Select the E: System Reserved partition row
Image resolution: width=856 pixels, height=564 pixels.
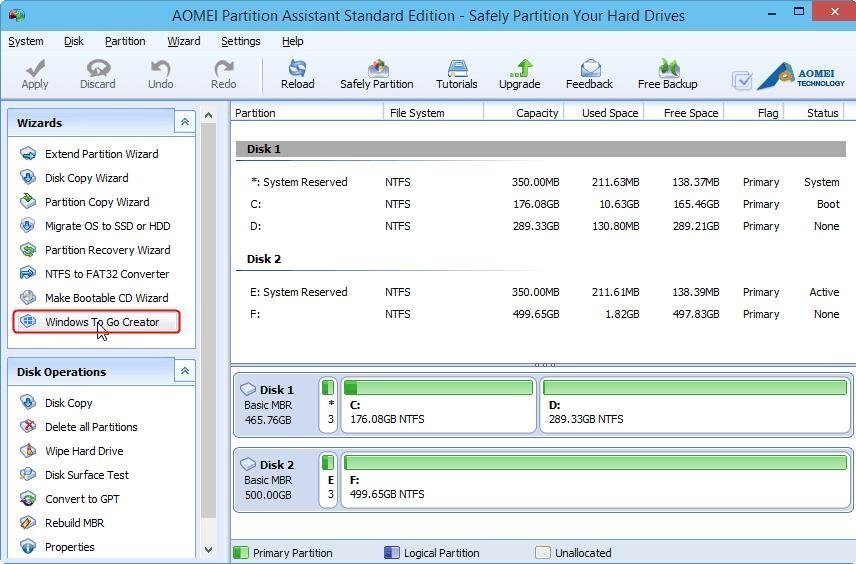point(540,292)
